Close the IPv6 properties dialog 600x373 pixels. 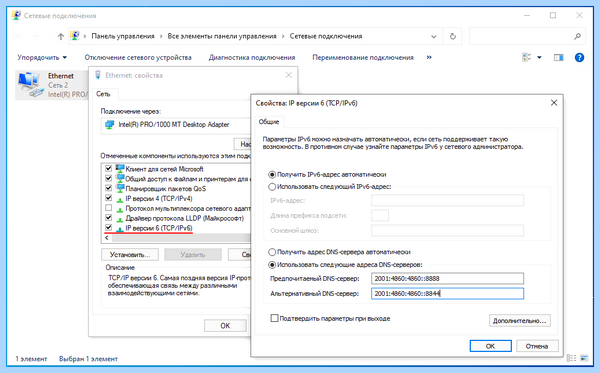pos(554,103)
